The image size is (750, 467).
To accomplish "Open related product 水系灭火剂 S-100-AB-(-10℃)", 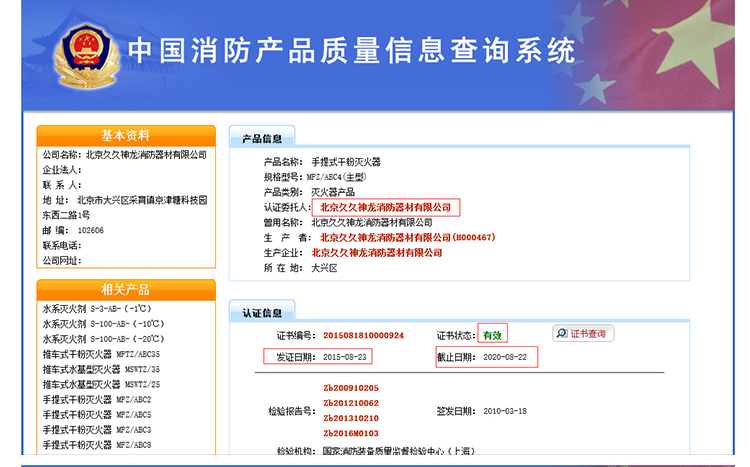I will (102, 324).
